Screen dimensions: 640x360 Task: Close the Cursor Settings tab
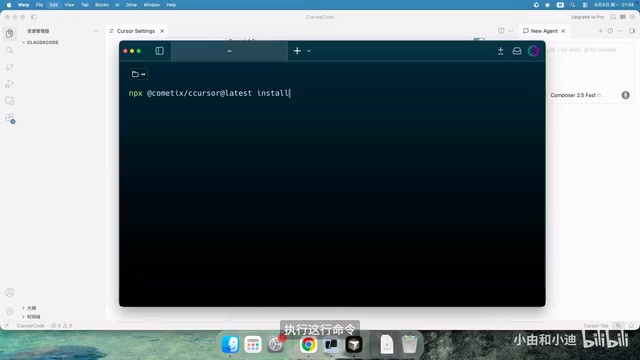pyautogui.click(x=162, y=31)
